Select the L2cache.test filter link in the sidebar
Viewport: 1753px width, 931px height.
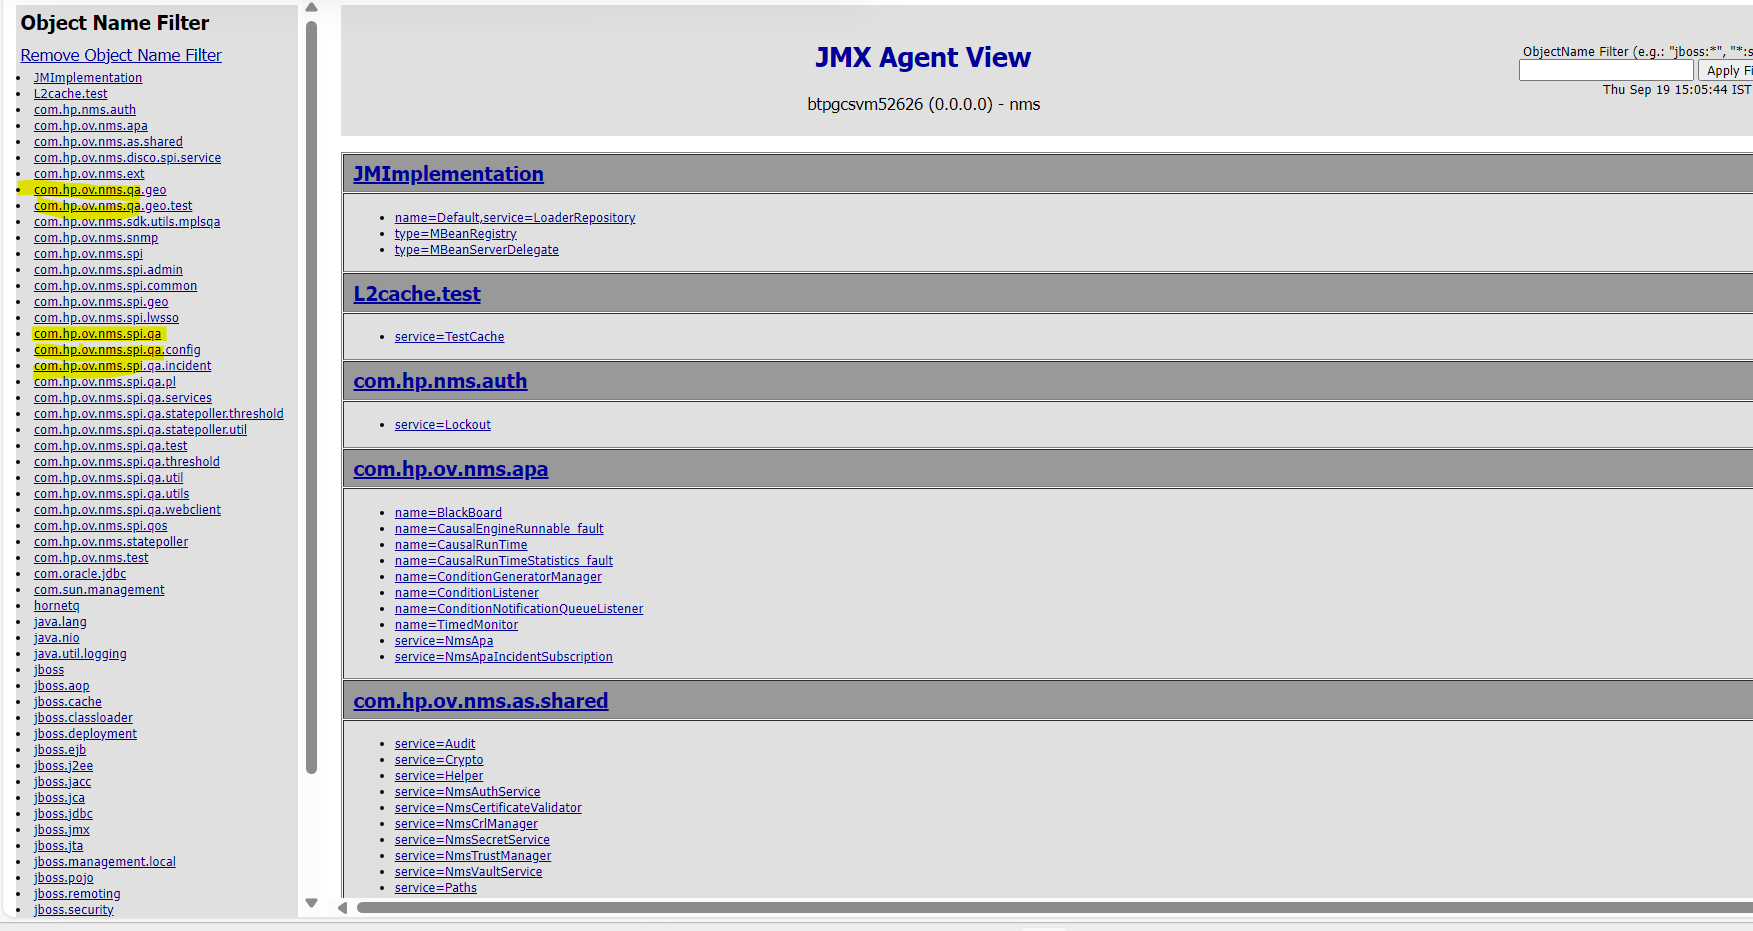coord(70,94)
